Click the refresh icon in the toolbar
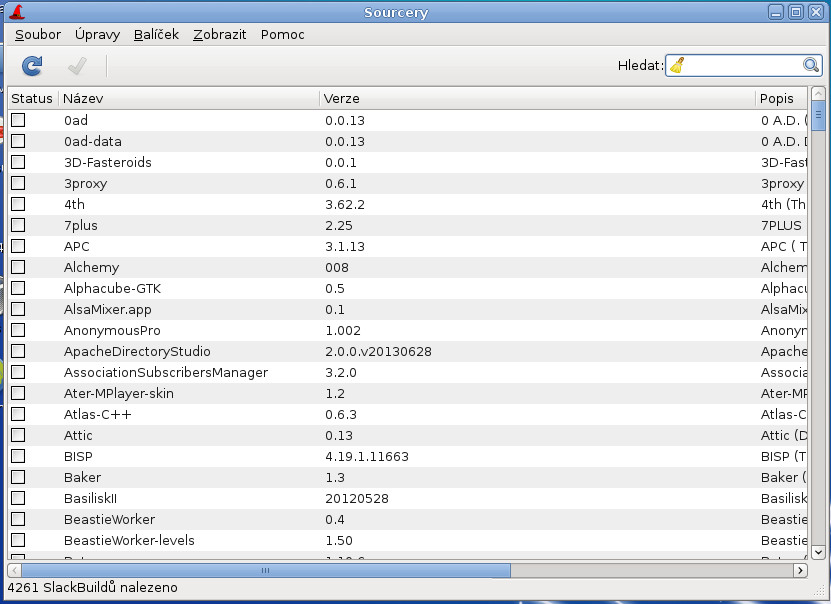Viewport: 831px width, 604px height. [x=32, y=66]
